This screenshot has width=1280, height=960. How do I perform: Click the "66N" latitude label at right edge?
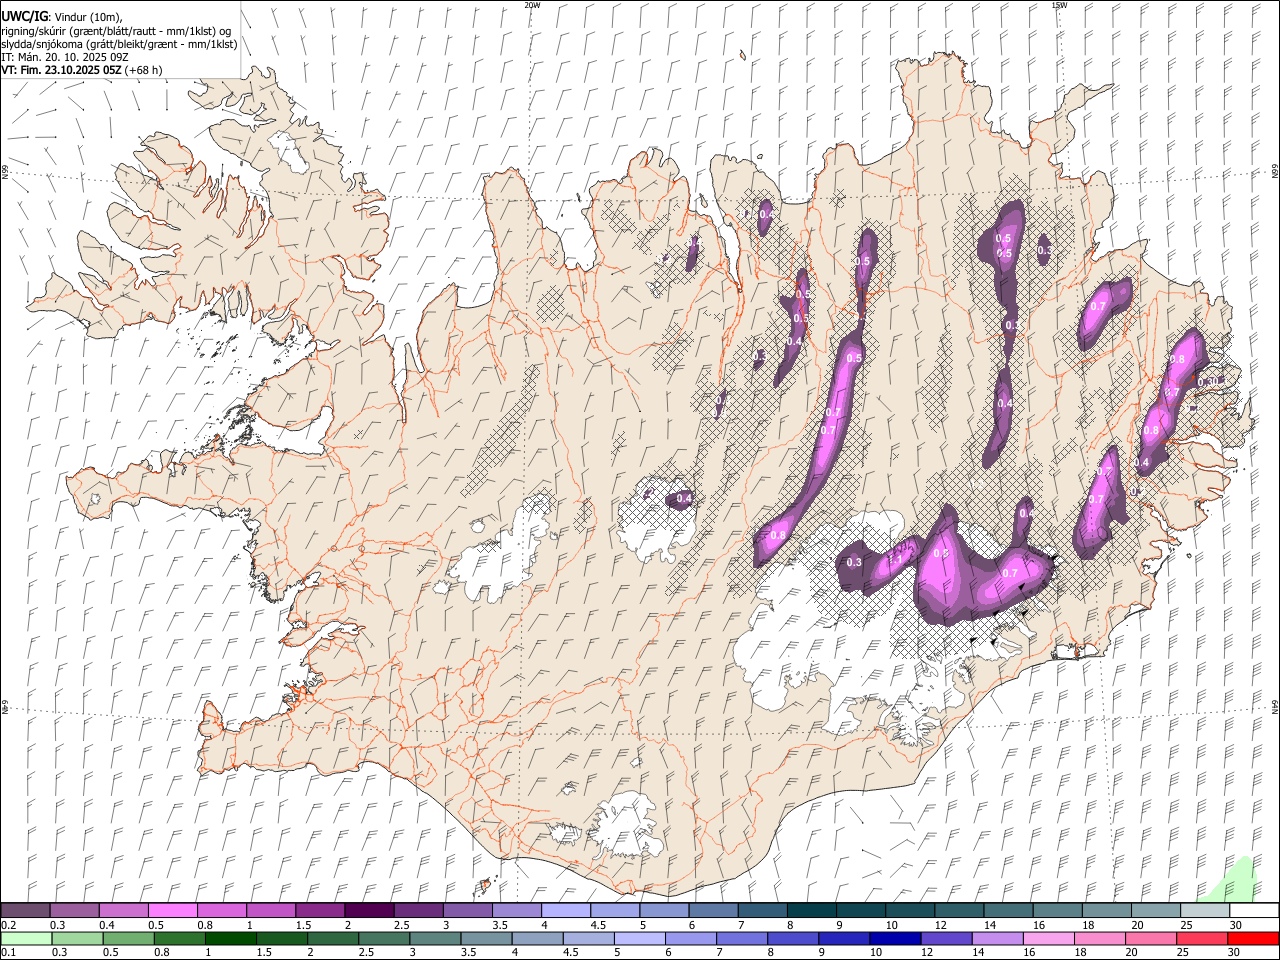1275,172
